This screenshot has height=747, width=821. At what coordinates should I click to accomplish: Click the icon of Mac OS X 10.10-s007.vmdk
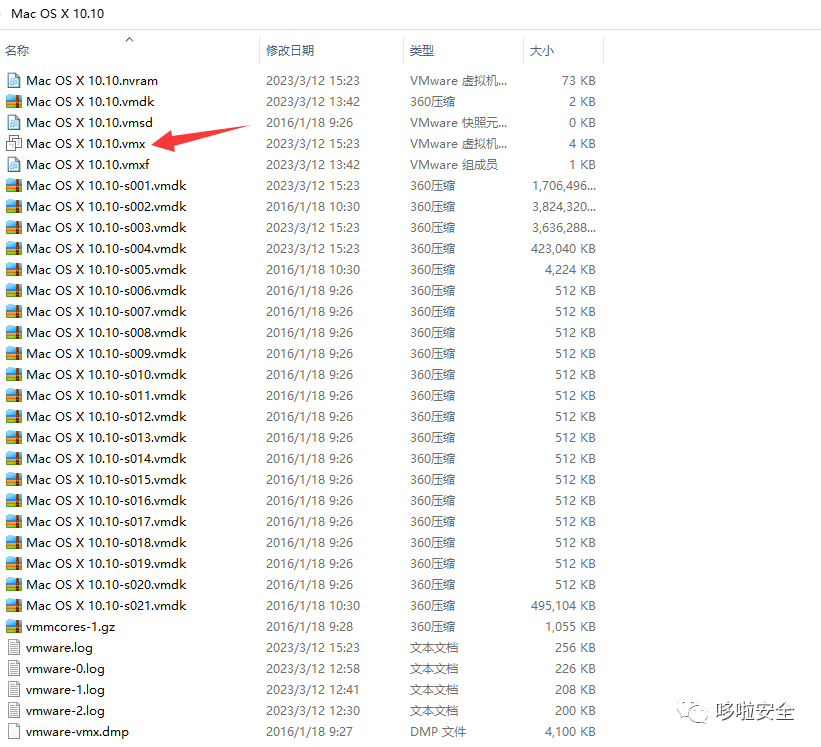(x=14, y=311)
